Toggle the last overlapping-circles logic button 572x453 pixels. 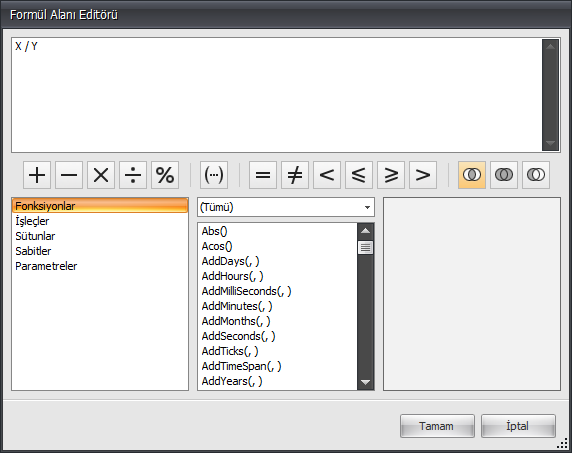(x=536, y=175)
